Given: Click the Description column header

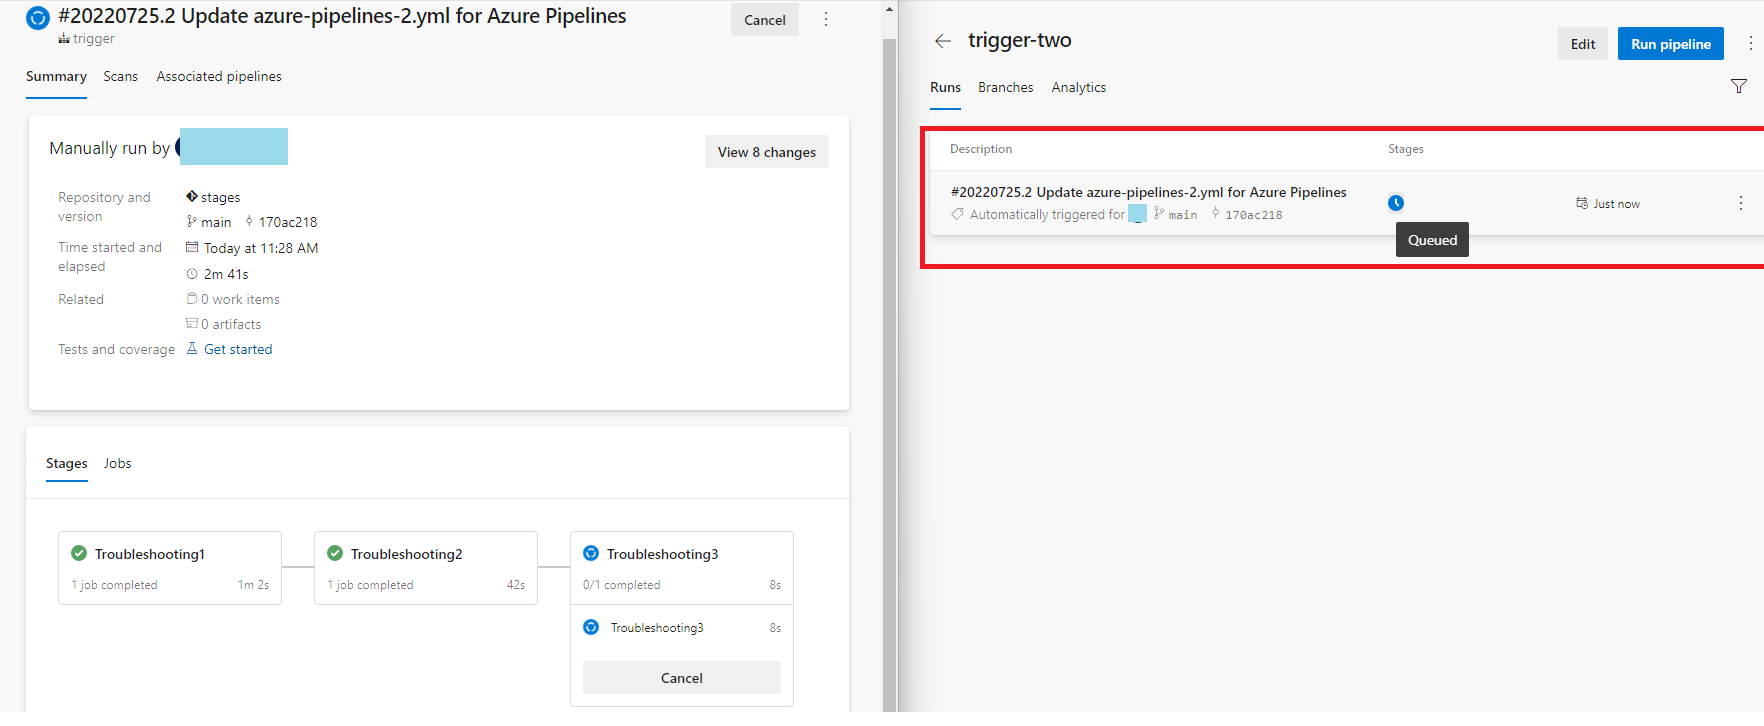Looking at the screenshot, I should (981, 149).
